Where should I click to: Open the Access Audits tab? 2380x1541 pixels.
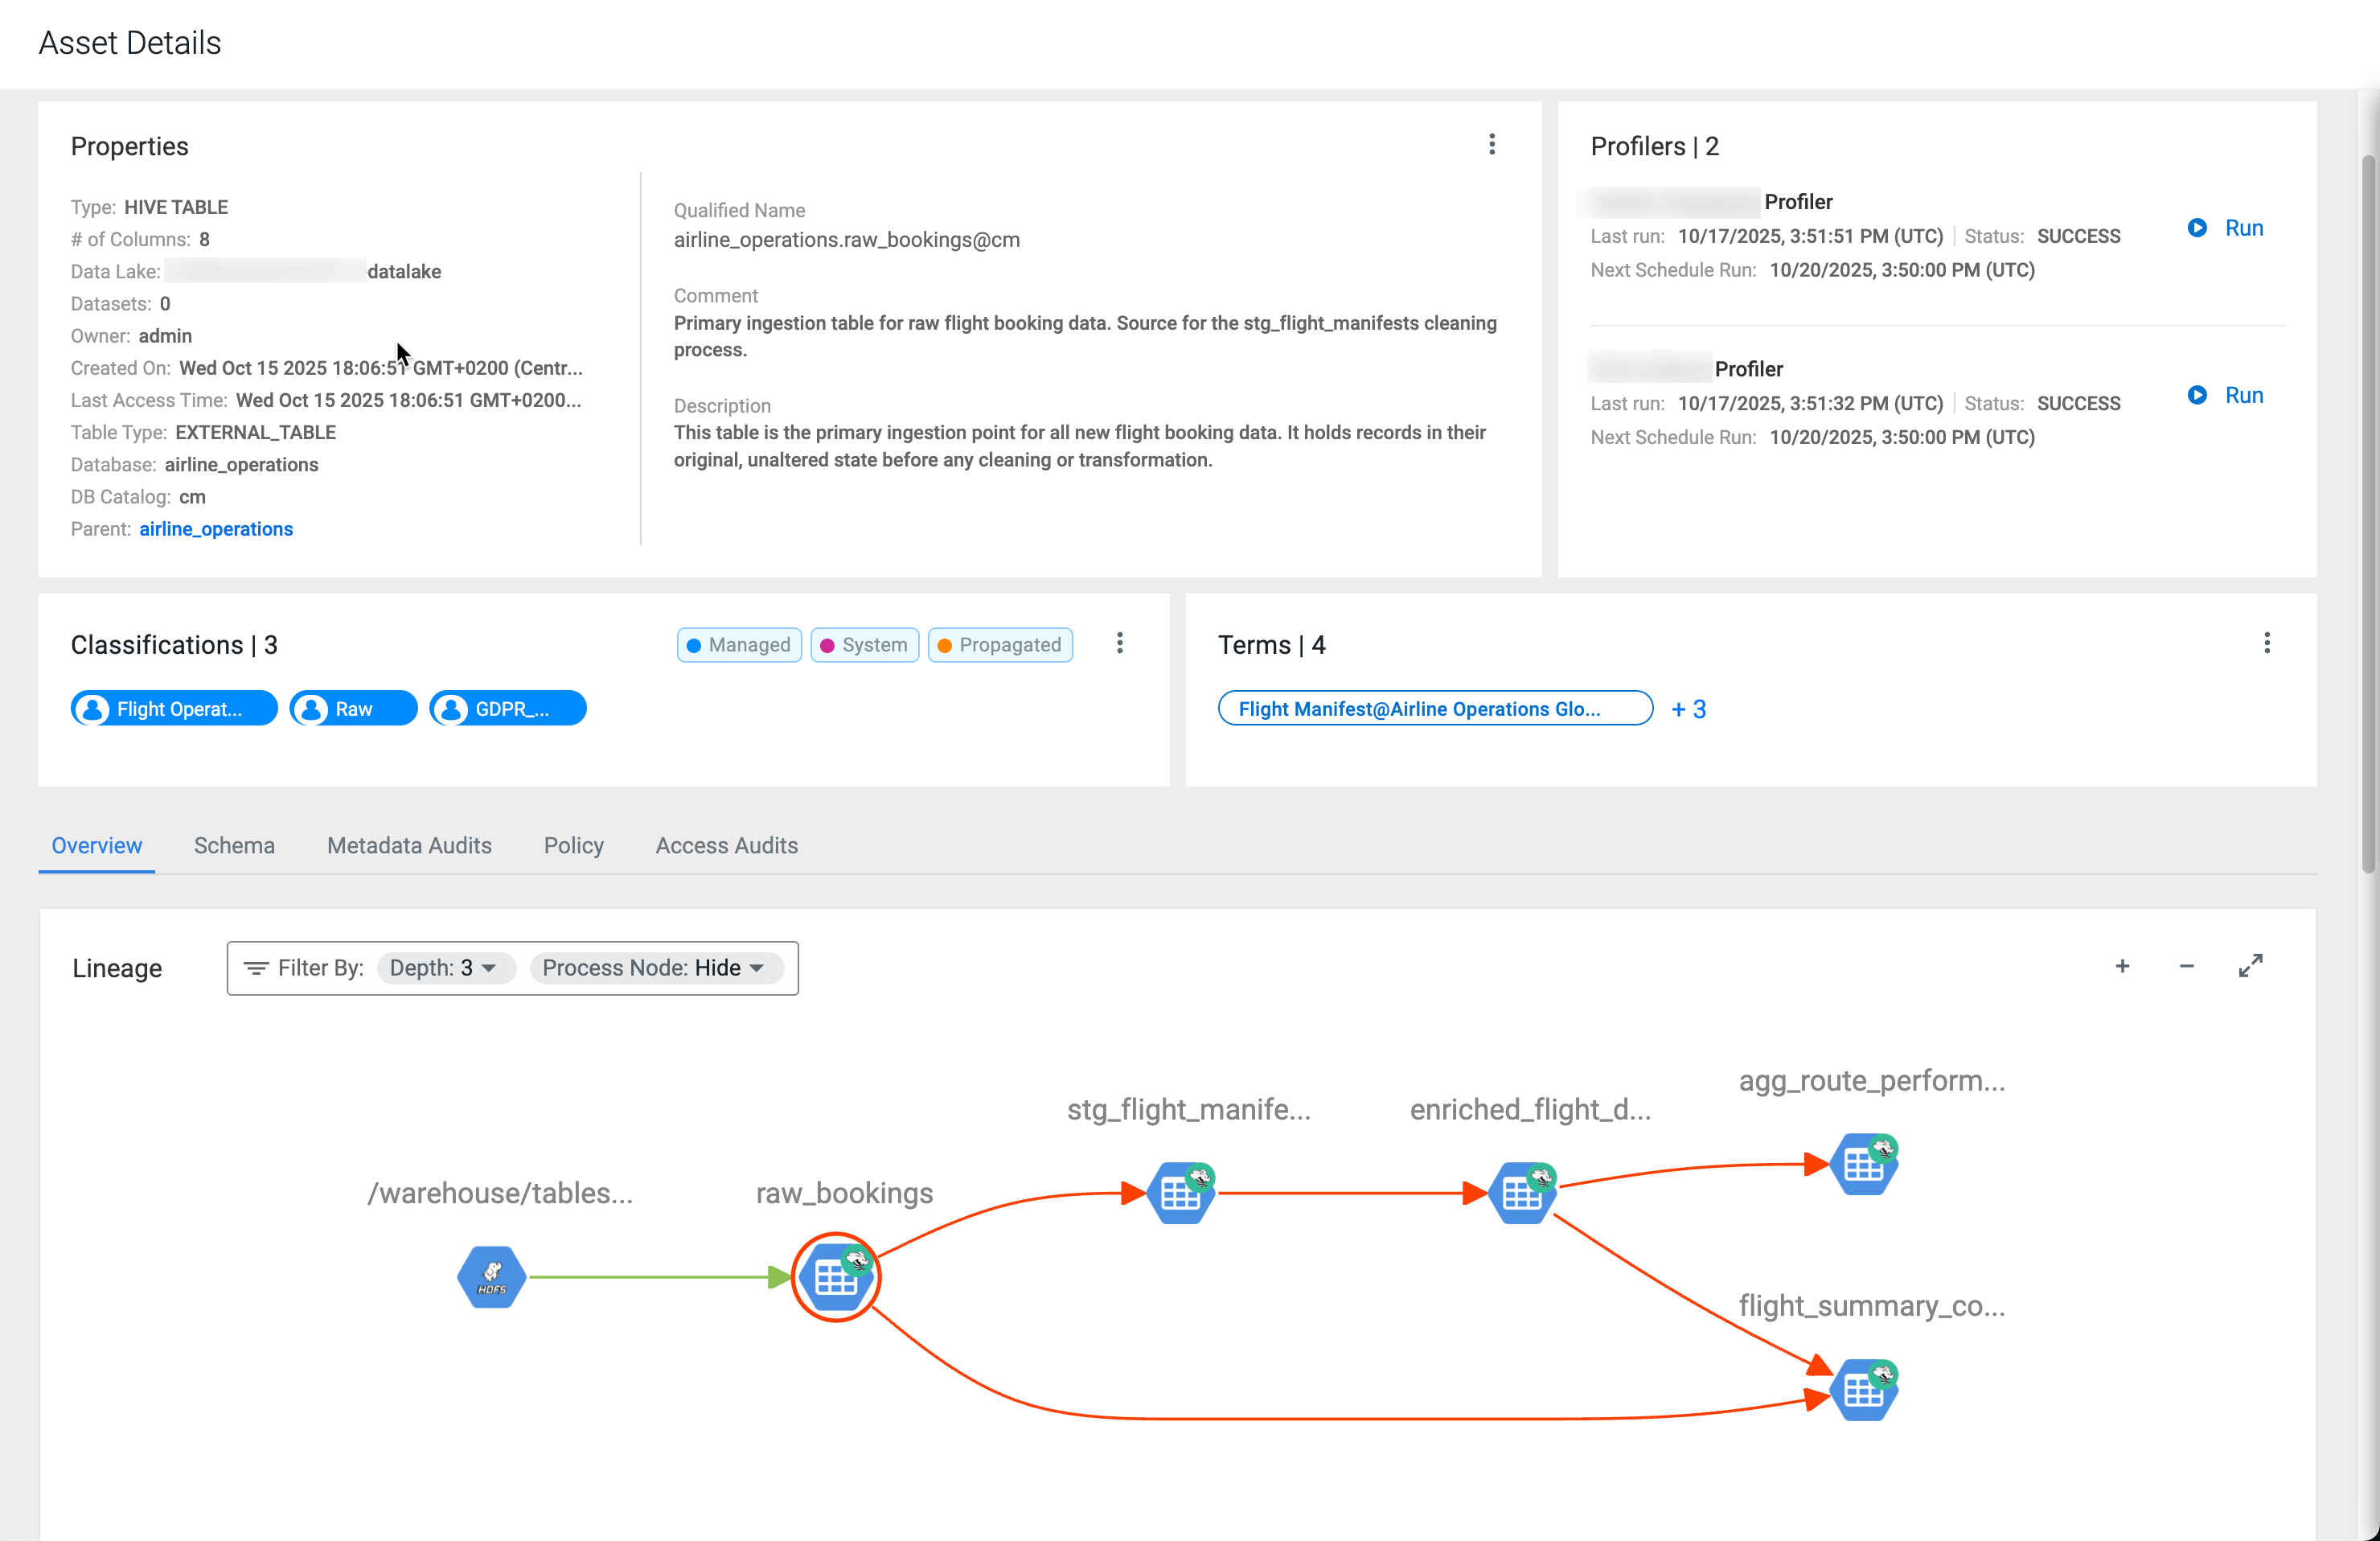coord(726,845)
